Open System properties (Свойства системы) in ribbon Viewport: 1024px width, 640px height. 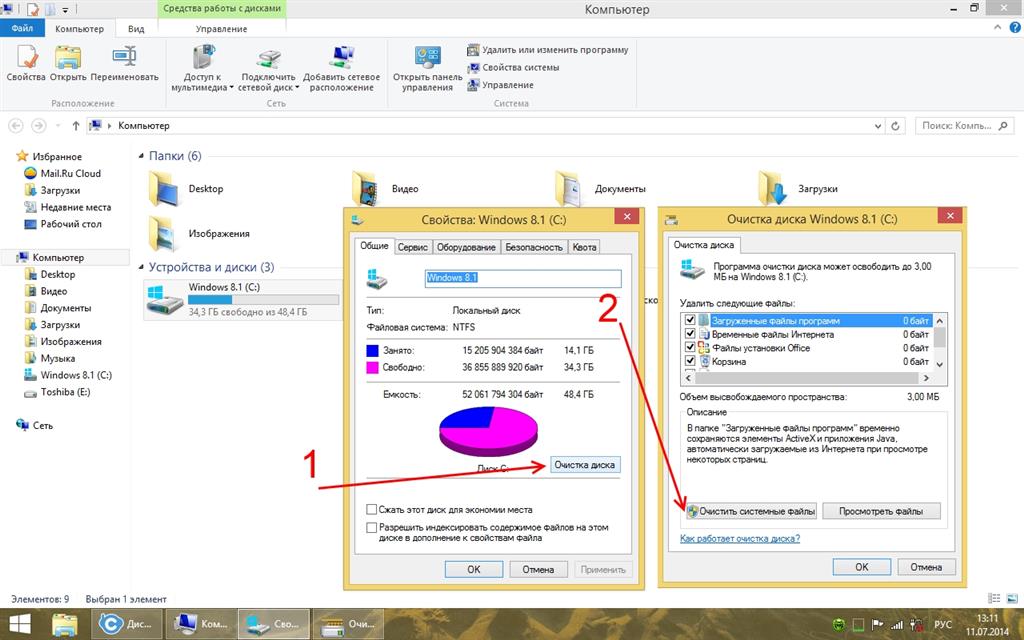click(513, 67)
